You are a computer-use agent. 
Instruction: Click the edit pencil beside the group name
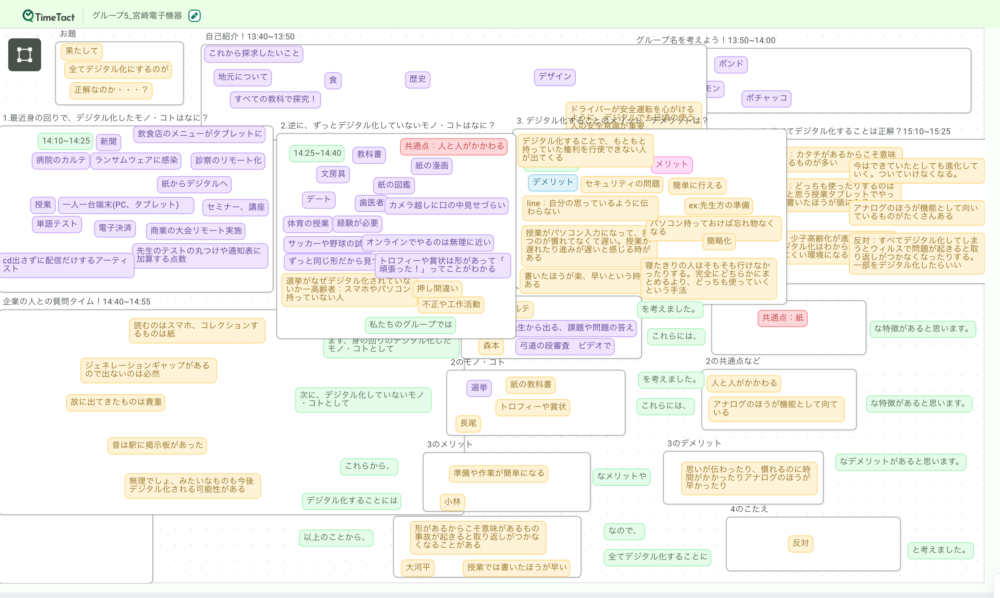coord(195,15)
